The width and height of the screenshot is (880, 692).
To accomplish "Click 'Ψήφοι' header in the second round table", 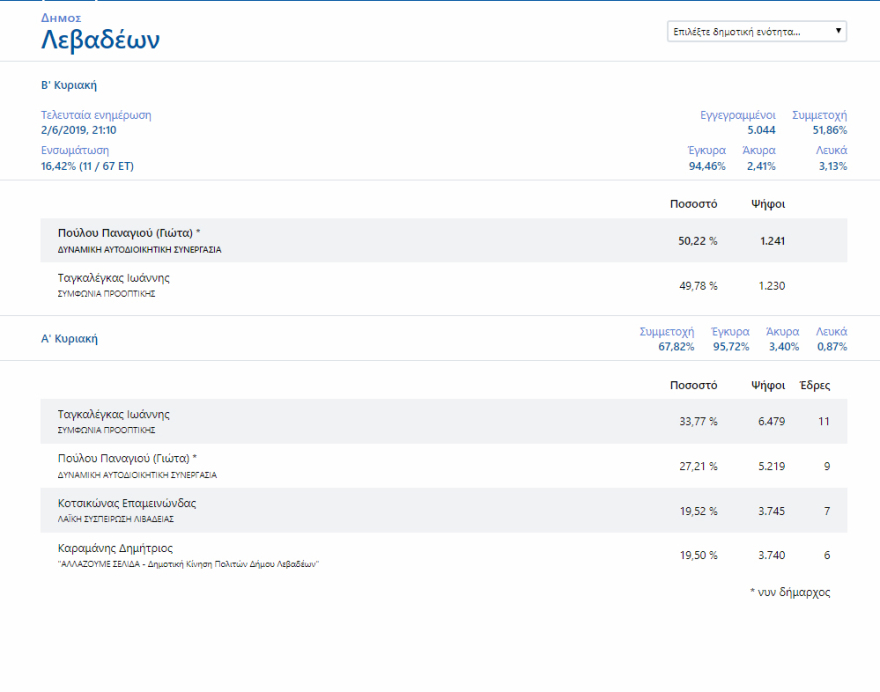I will coord(768,204).
